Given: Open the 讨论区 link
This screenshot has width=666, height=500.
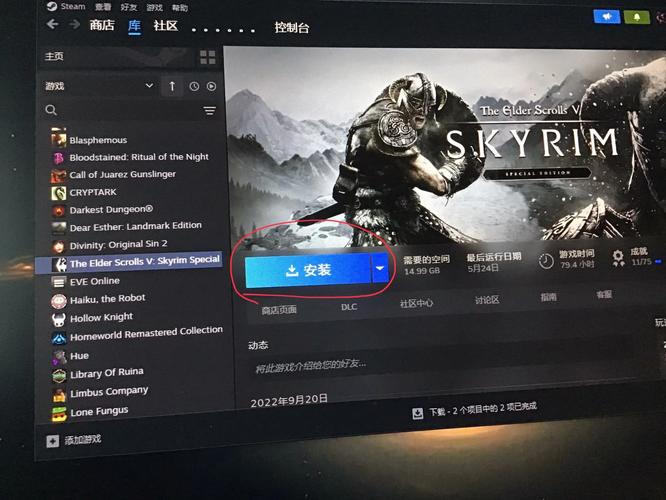Looking at the screenshot, I should click(487, 299).
